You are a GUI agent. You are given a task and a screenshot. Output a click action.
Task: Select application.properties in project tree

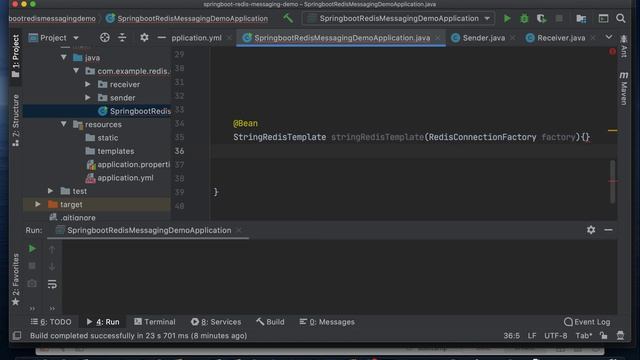pyautogui.click(x=128, y=164)
